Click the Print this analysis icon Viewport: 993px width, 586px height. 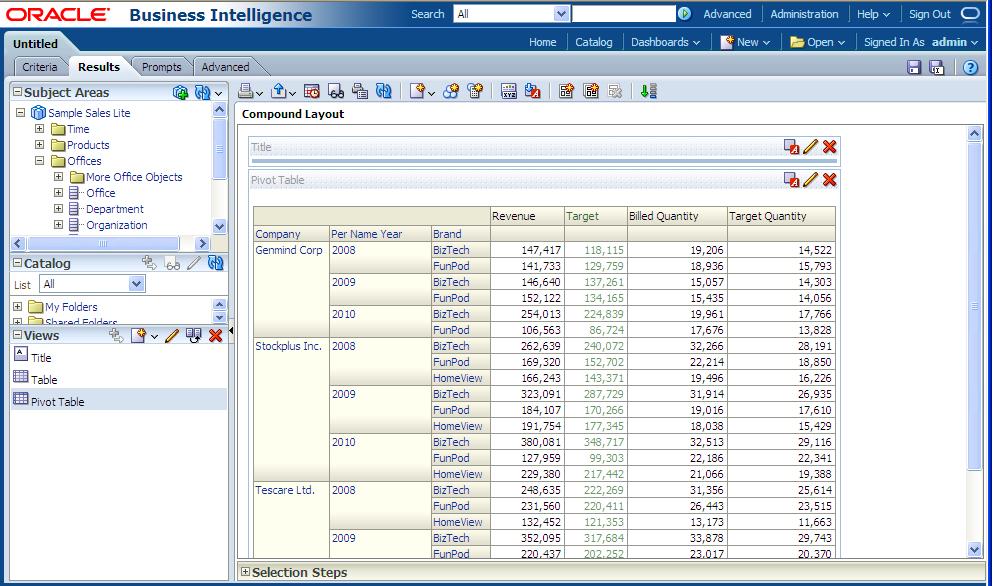[x=246, y=91]
